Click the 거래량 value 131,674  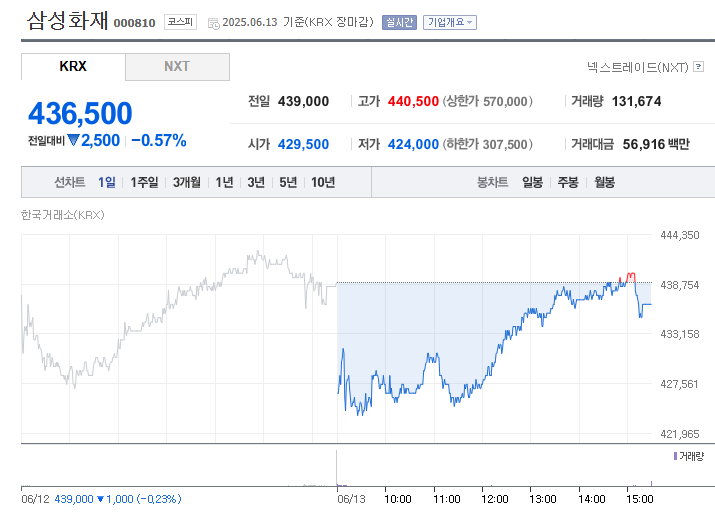coord(636,101)
